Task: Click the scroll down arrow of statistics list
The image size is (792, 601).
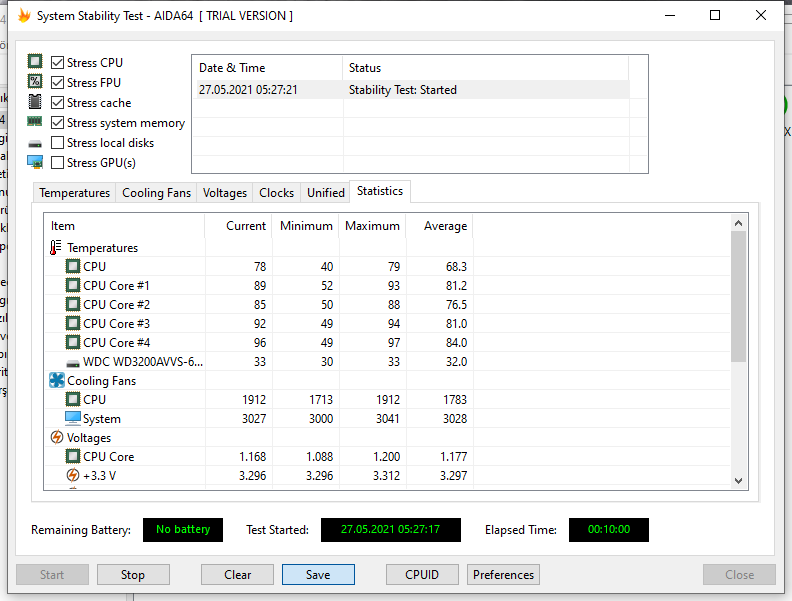Action: coord(738,481)
